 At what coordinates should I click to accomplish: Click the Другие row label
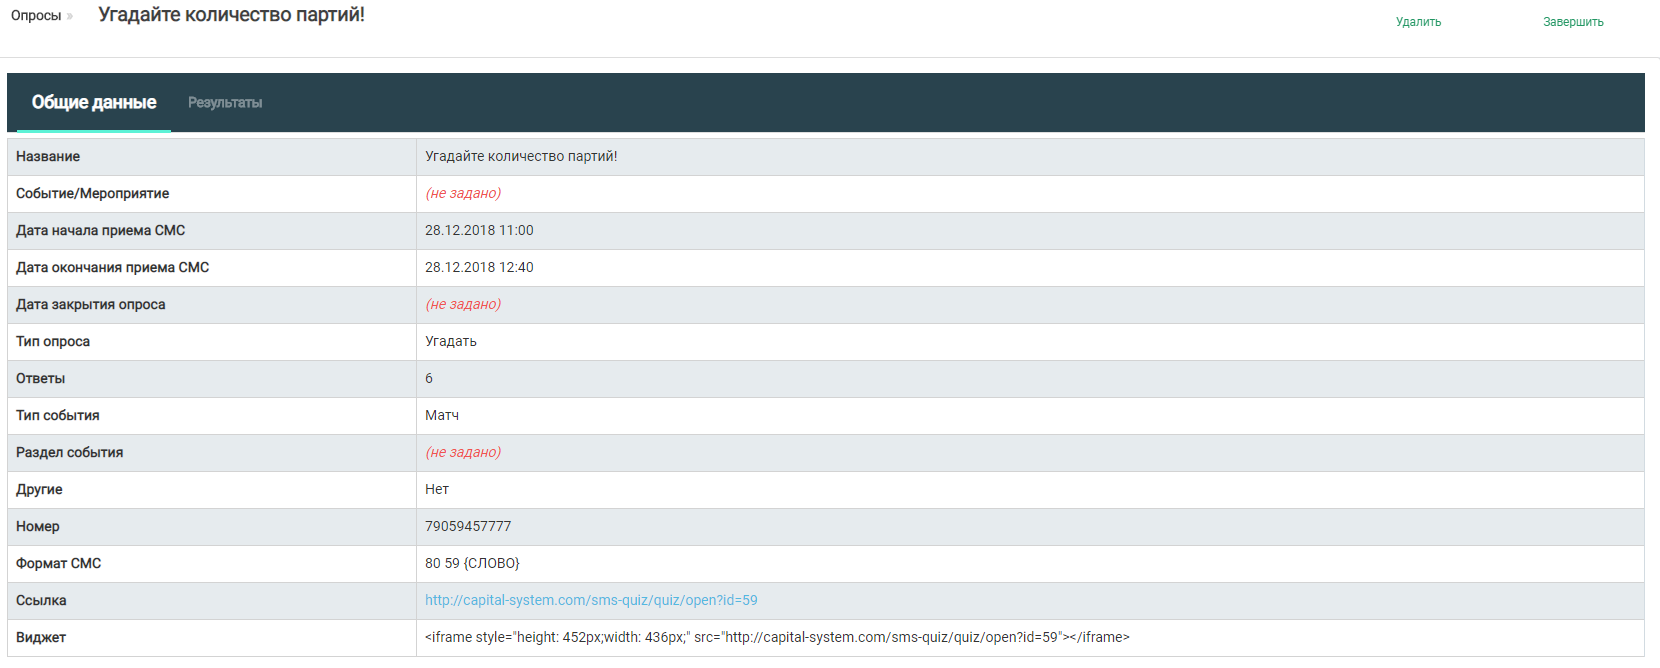pos(39,489)
